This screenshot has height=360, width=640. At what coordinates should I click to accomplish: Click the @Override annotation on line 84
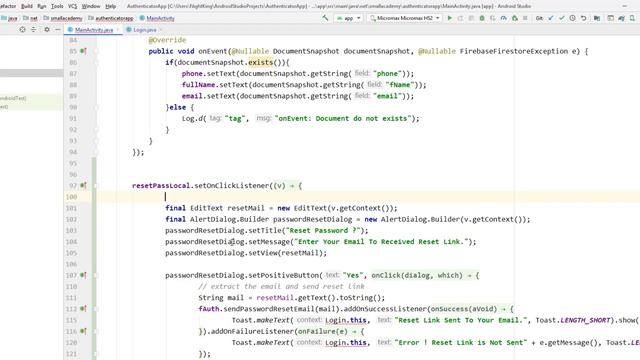(167, 40)
